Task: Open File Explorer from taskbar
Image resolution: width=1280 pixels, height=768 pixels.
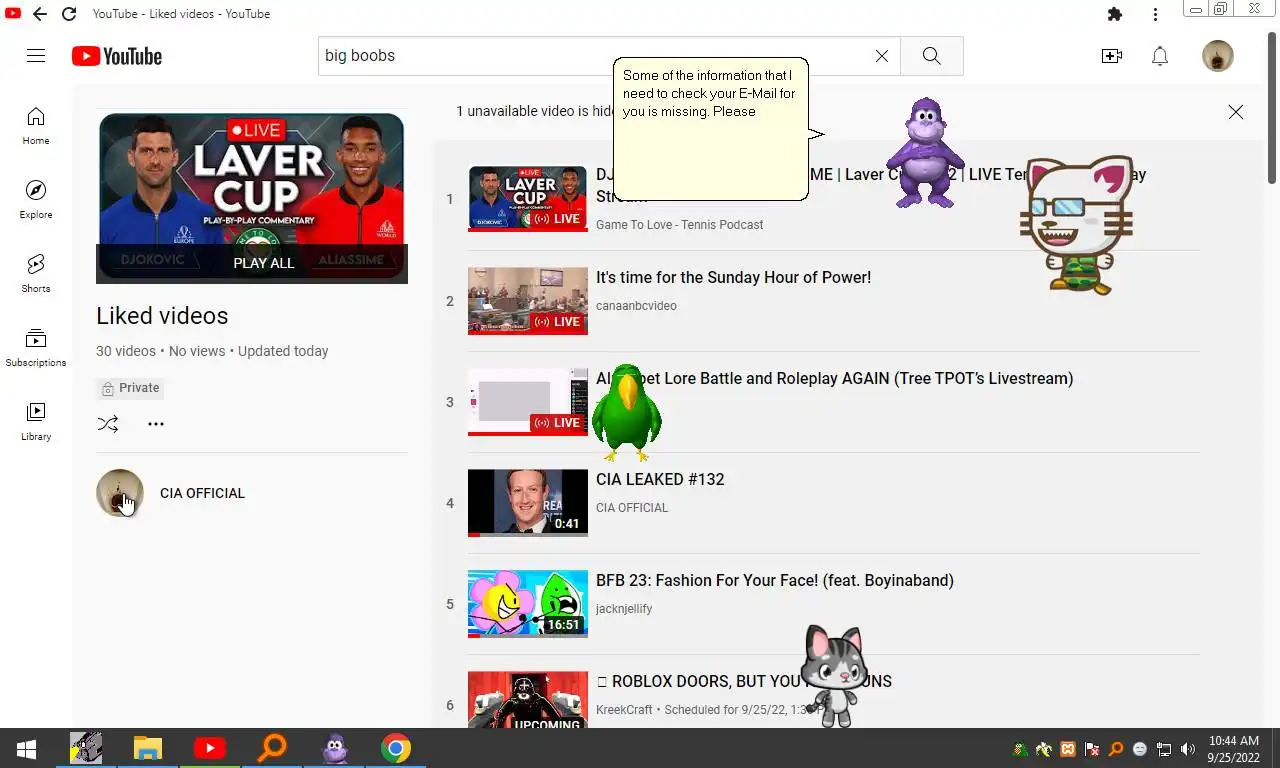Action: coord(148,748)
